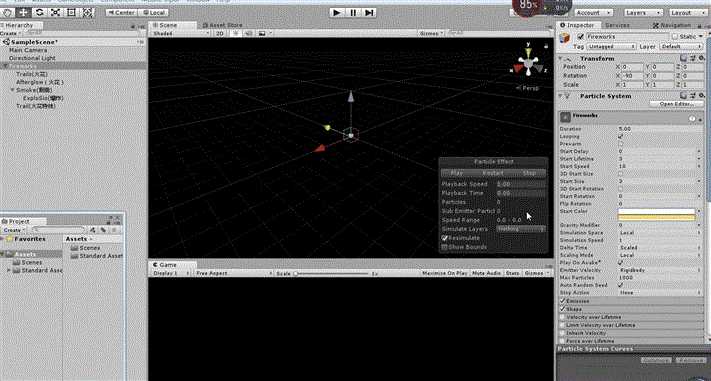Viewport: 711px width, 381px height.
Task: Click the Start Color yellow swatch
Action: (x=657, y=218)
